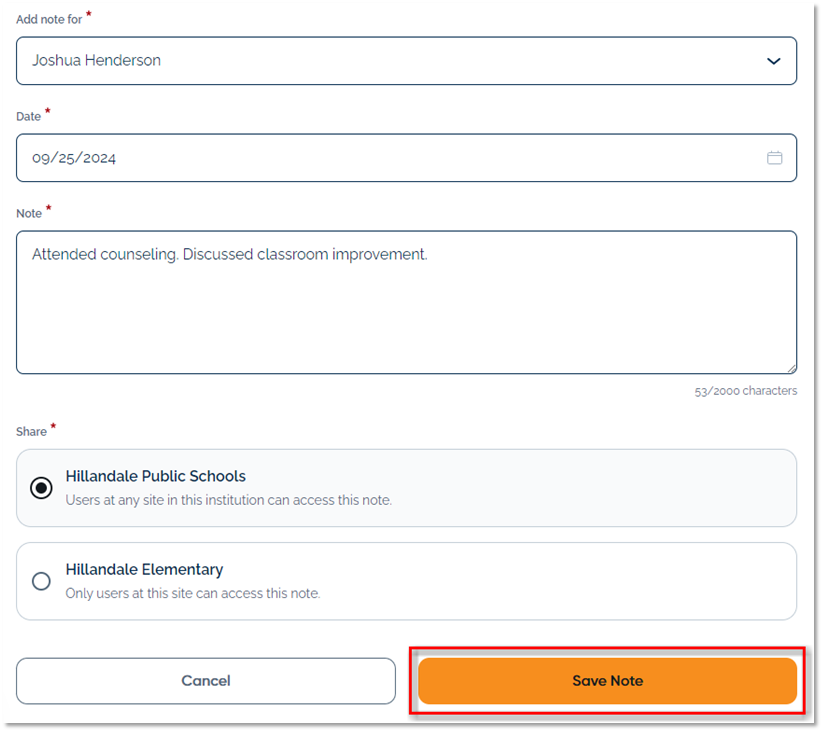Click the Hillandale Elementary option title
Image resolution: width=823 pixels, height=732 pixels.
(x=144, y=569)
